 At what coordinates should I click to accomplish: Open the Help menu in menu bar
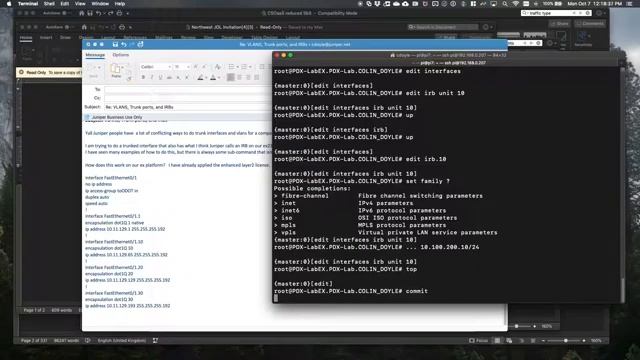click(x=120, y=4)
